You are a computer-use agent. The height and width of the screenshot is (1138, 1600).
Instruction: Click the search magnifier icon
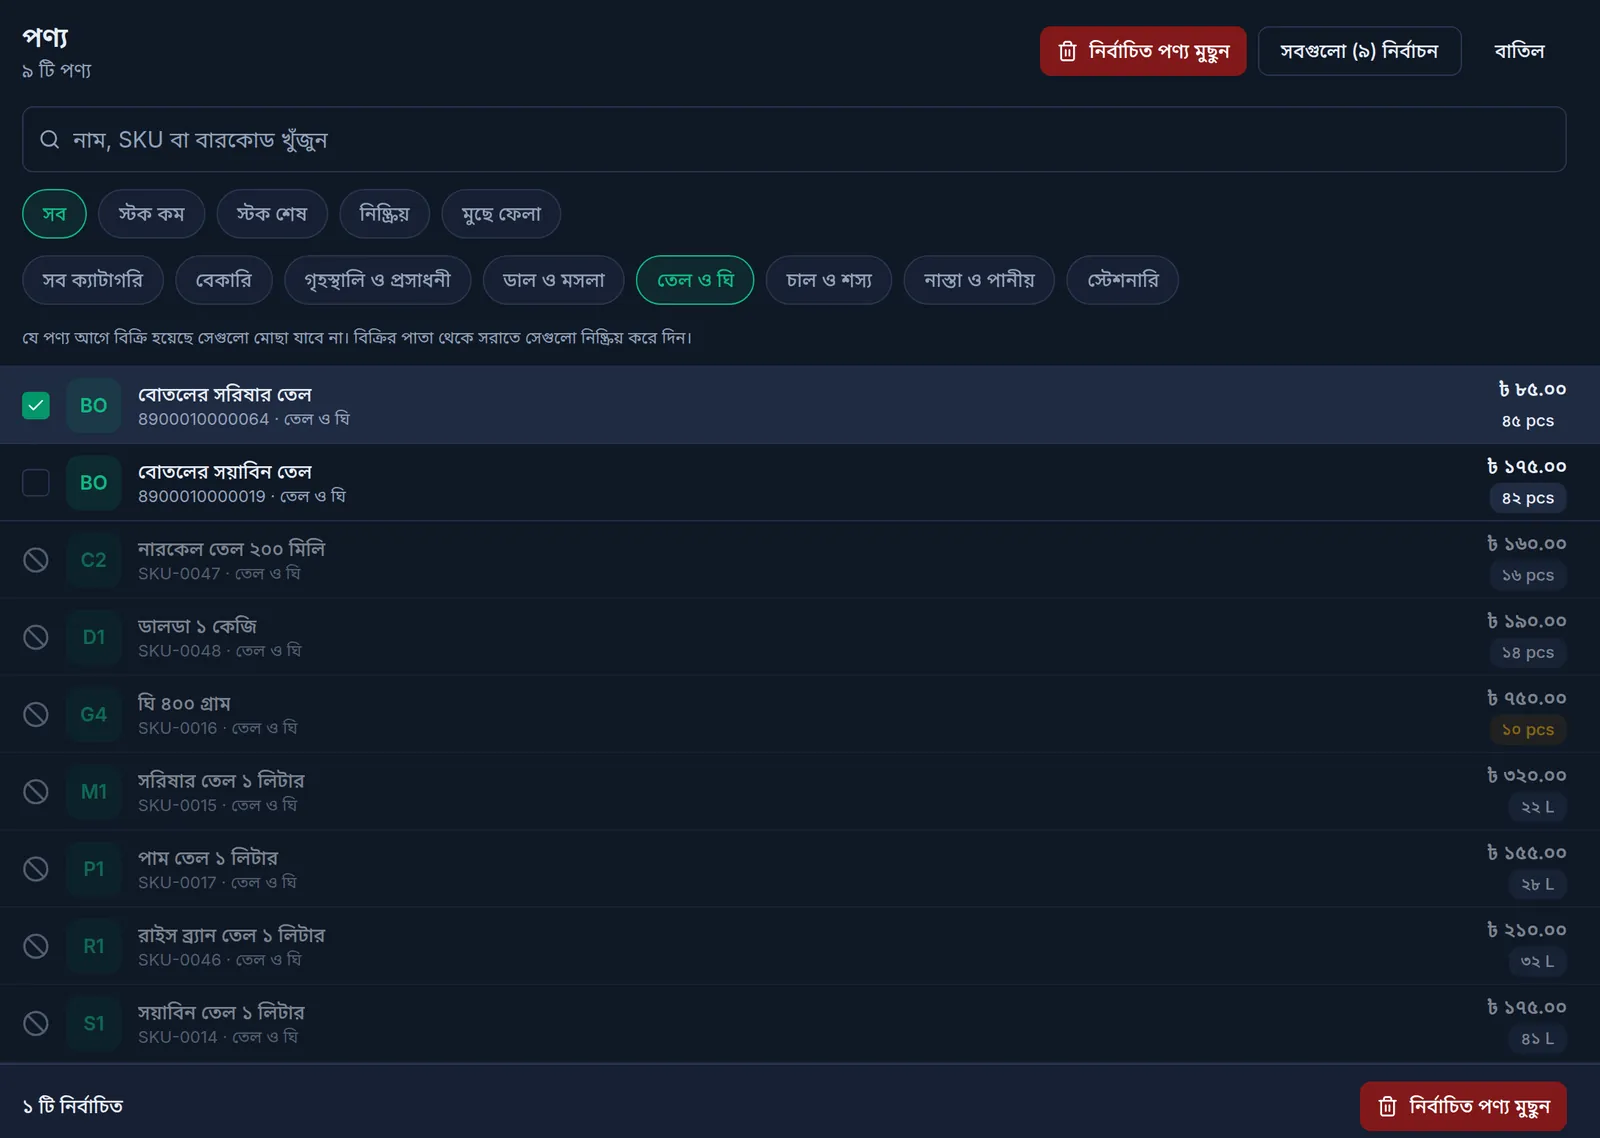click(x=49, y=140)
